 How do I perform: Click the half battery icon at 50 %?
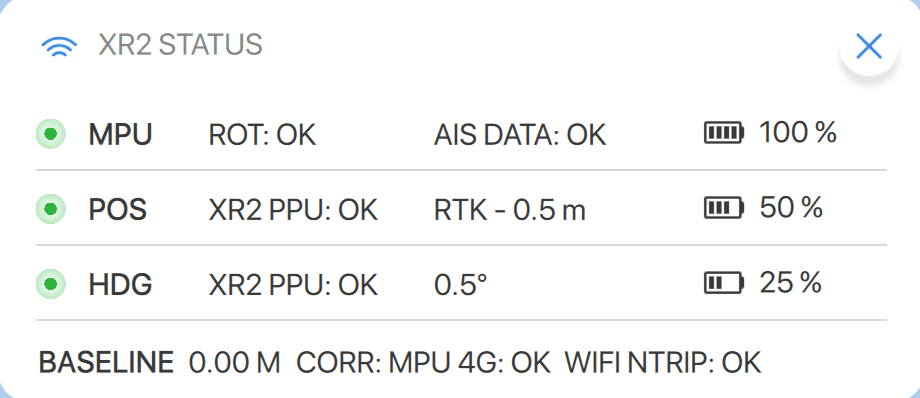(x=724, y=208)
